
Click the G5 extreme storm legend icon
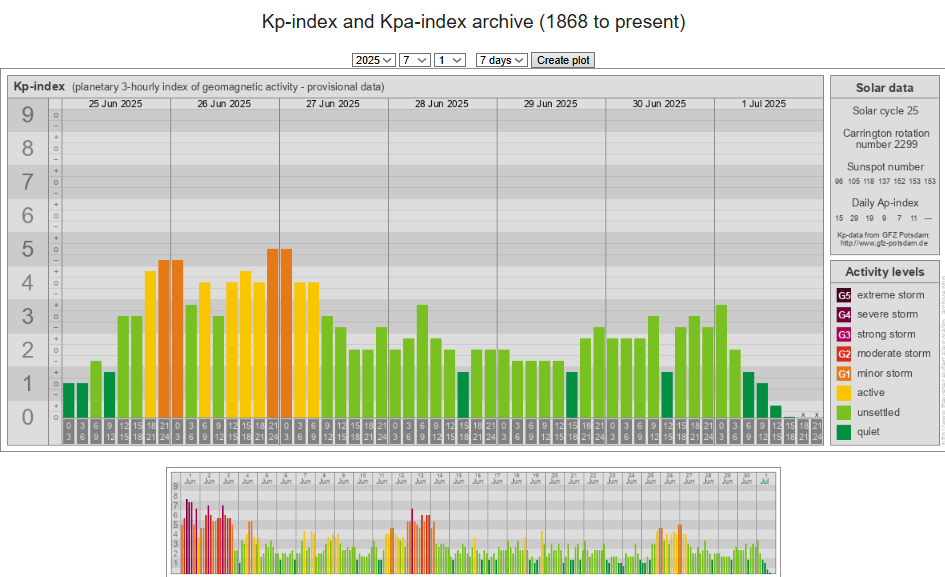pos(844,295)
